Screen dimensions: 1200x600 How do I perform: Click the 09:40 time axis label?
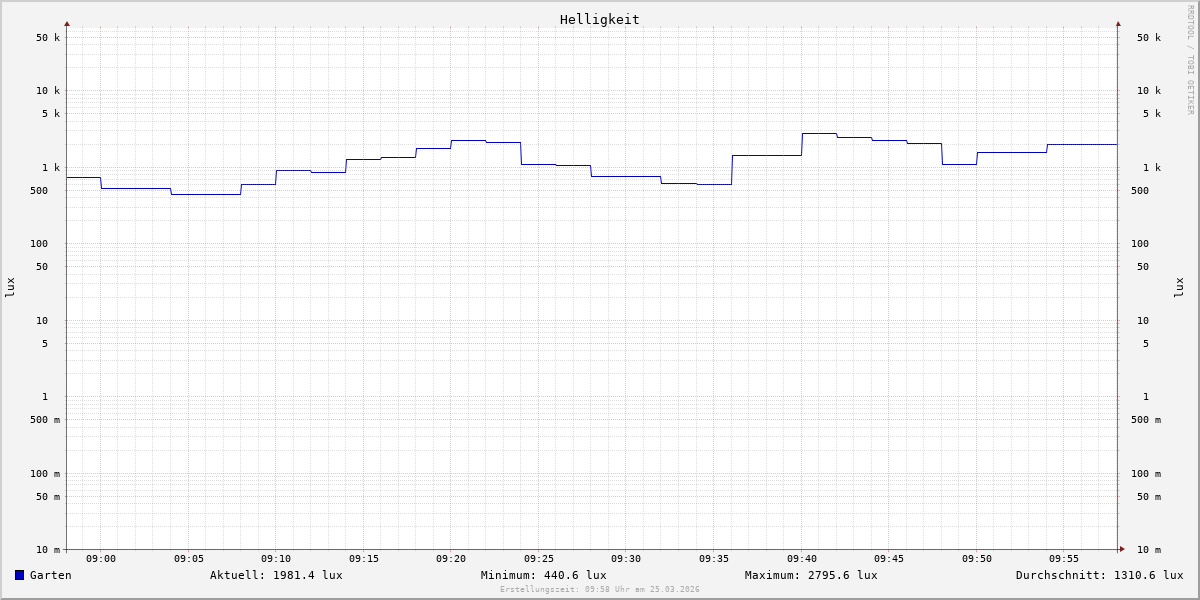point(802,559)
